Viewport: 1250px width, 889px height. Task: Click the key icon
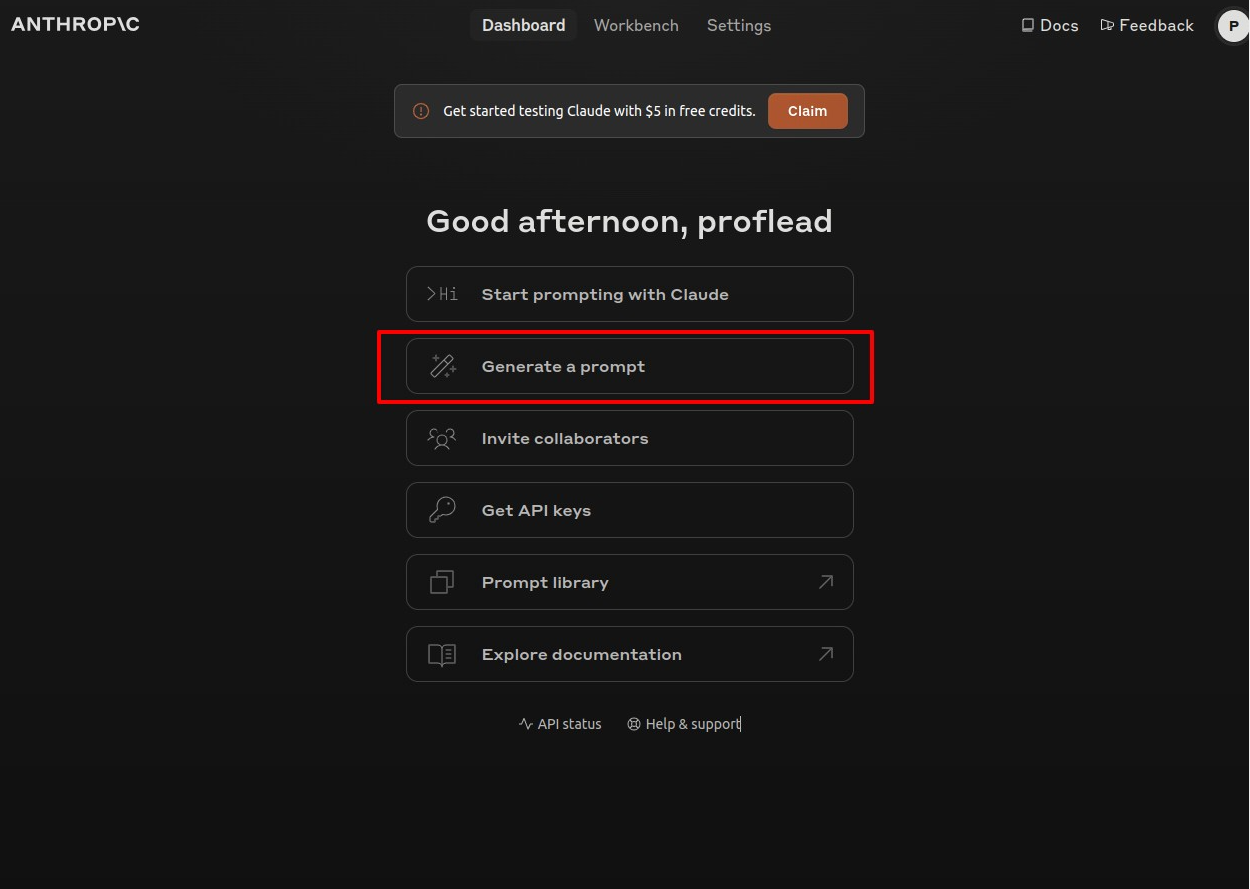[x=442, y=510]
